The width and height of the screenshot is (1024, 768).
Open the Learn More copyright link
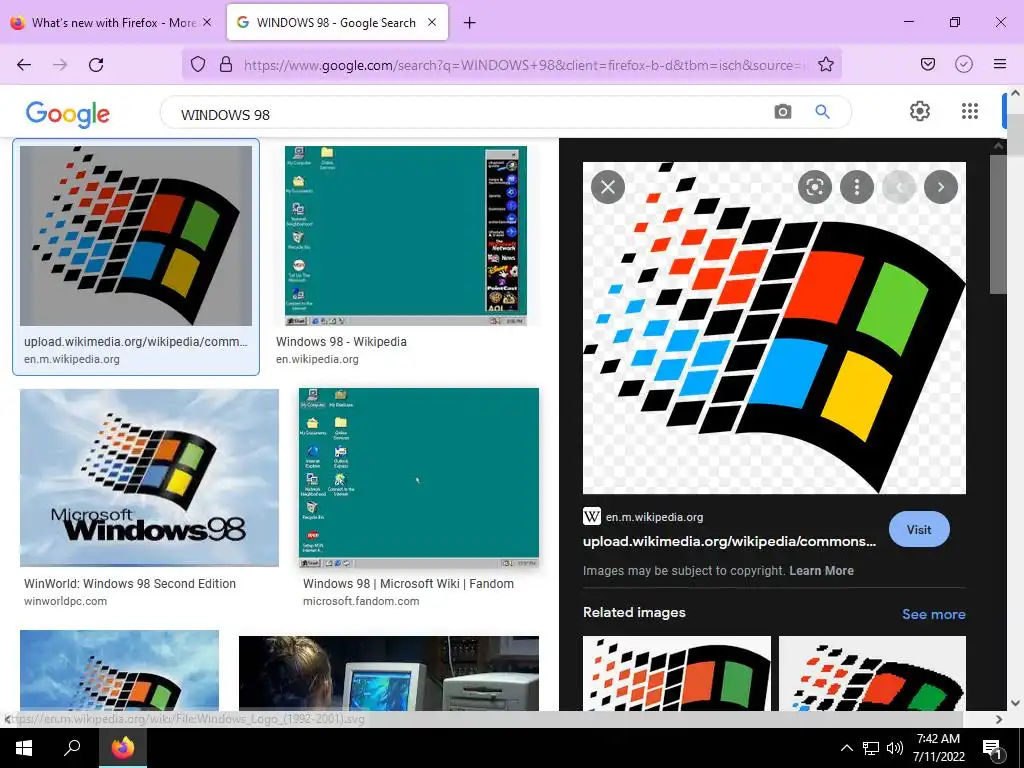tap(822, 571)
